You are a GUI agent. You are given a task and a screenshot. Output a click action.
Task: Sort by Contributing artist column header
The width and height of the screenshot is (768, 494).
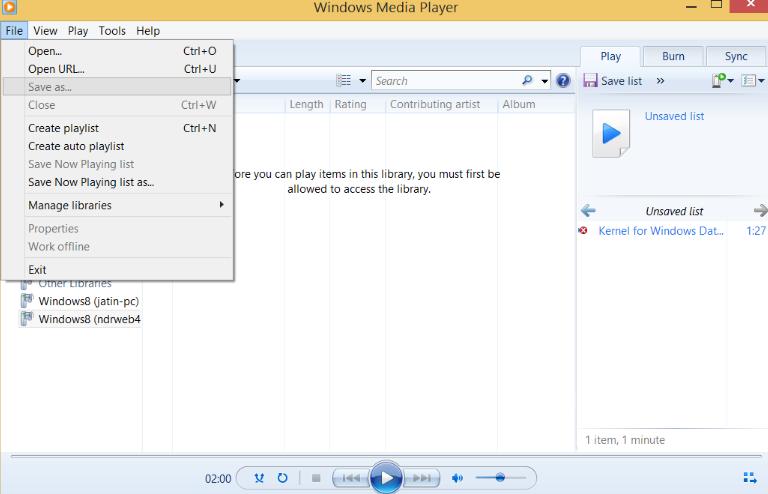tap(435, 104)
